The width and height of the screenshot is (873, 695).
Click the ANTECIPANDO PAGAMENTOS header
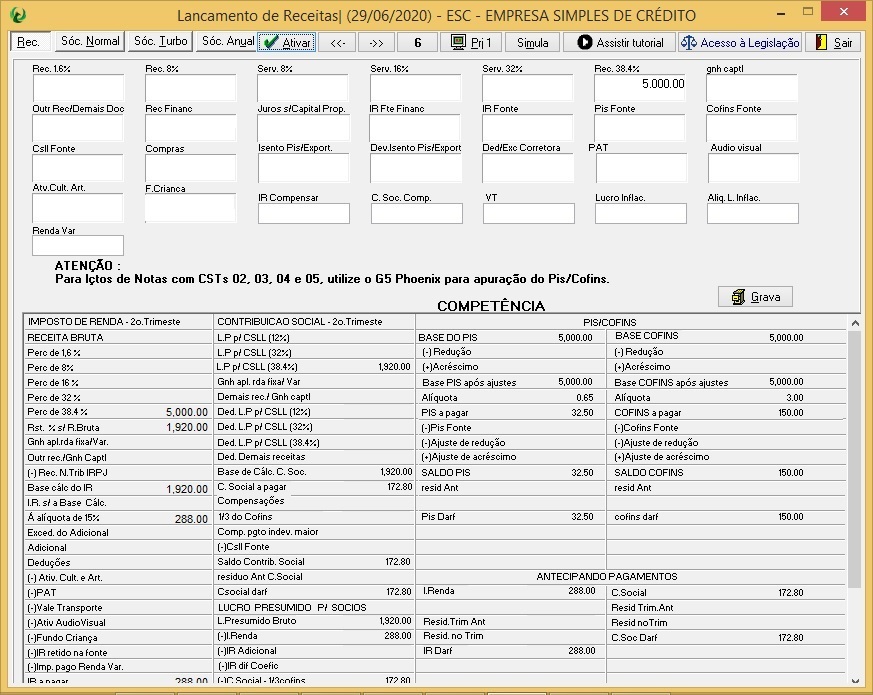click(607, 577)
